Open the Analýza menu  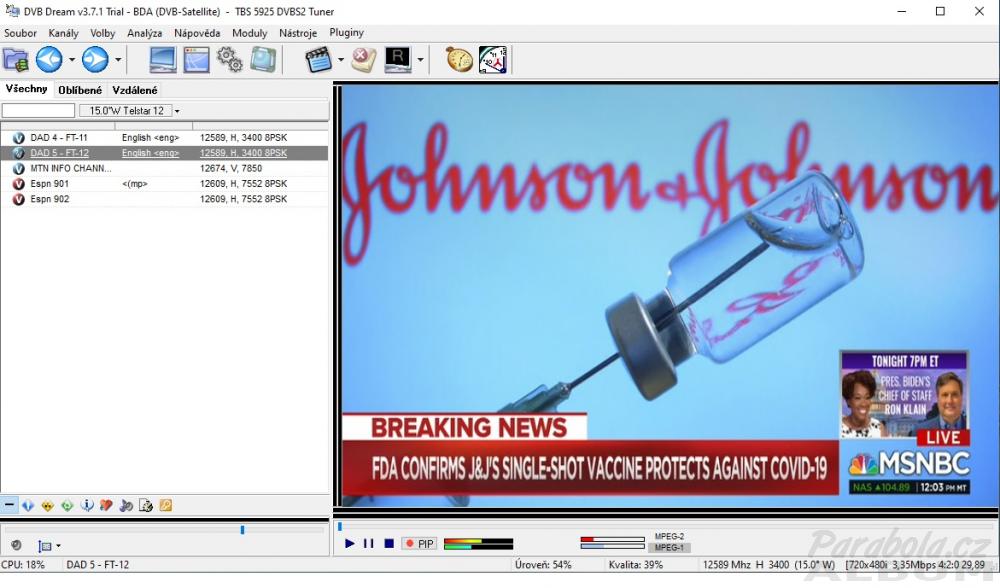point(144,33)
